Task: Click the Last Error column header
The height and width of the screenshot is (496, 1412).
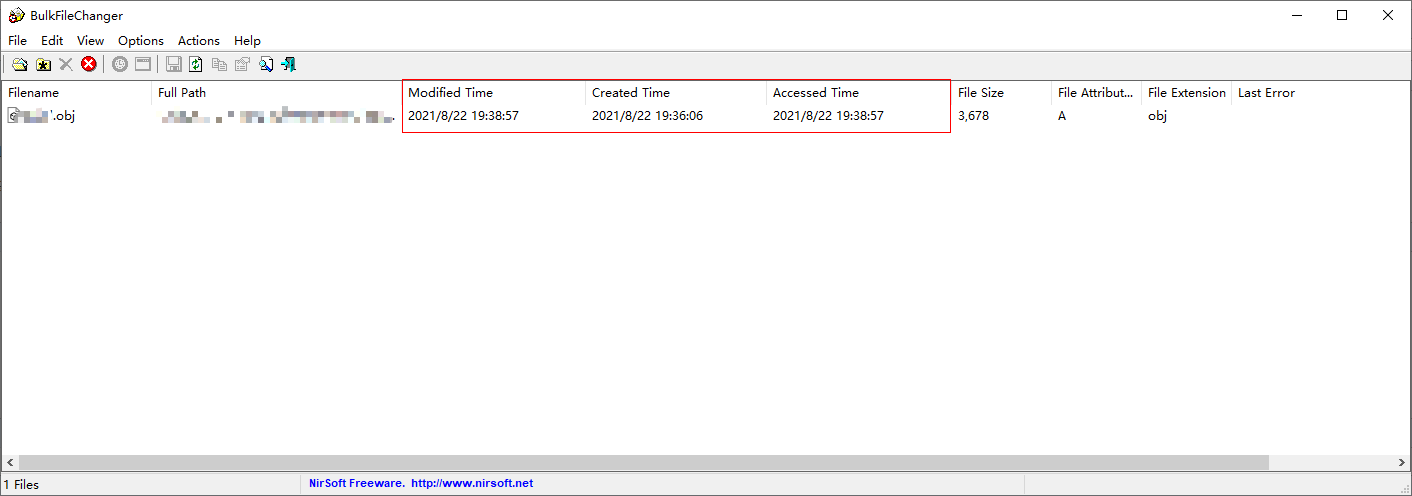Action: [x=1266, y=92]
